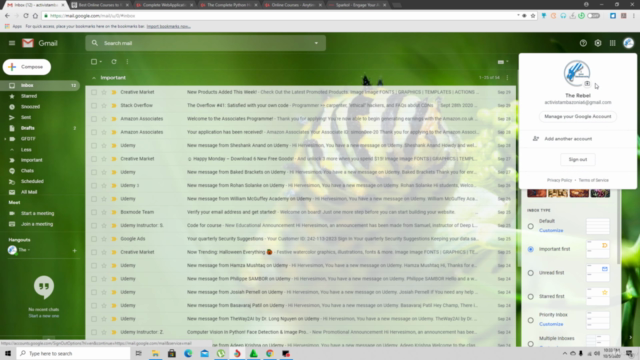The height and width of the screenshot is (360, 640).
Task: Tick the checkbox for Stack Overflow email
Action: pyautogui.click(x=94, y=105)
